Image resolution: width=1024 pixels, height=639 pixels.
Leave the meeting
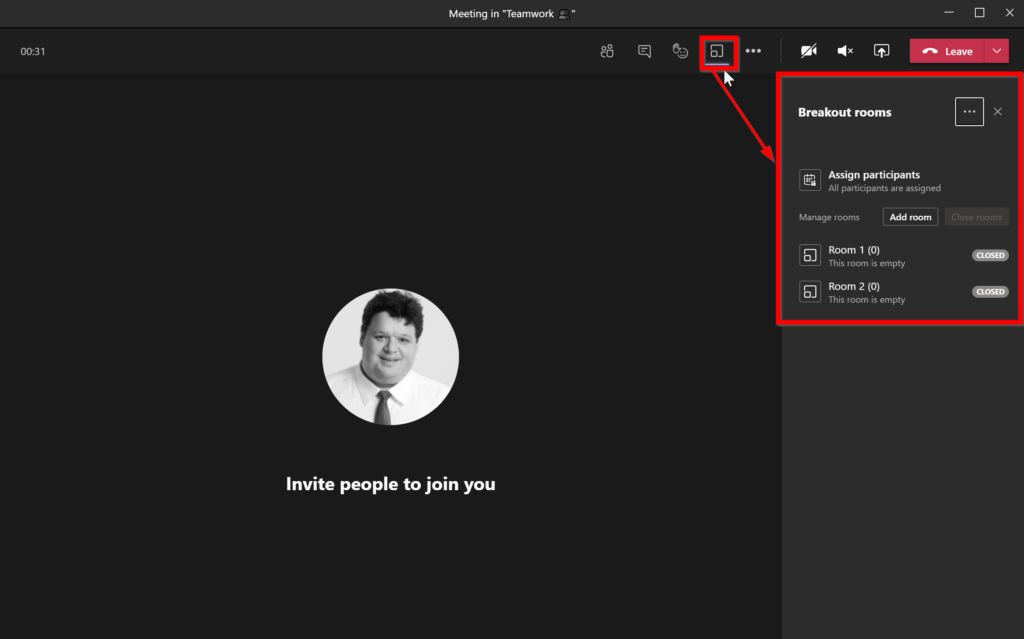[x=947, y=51]
